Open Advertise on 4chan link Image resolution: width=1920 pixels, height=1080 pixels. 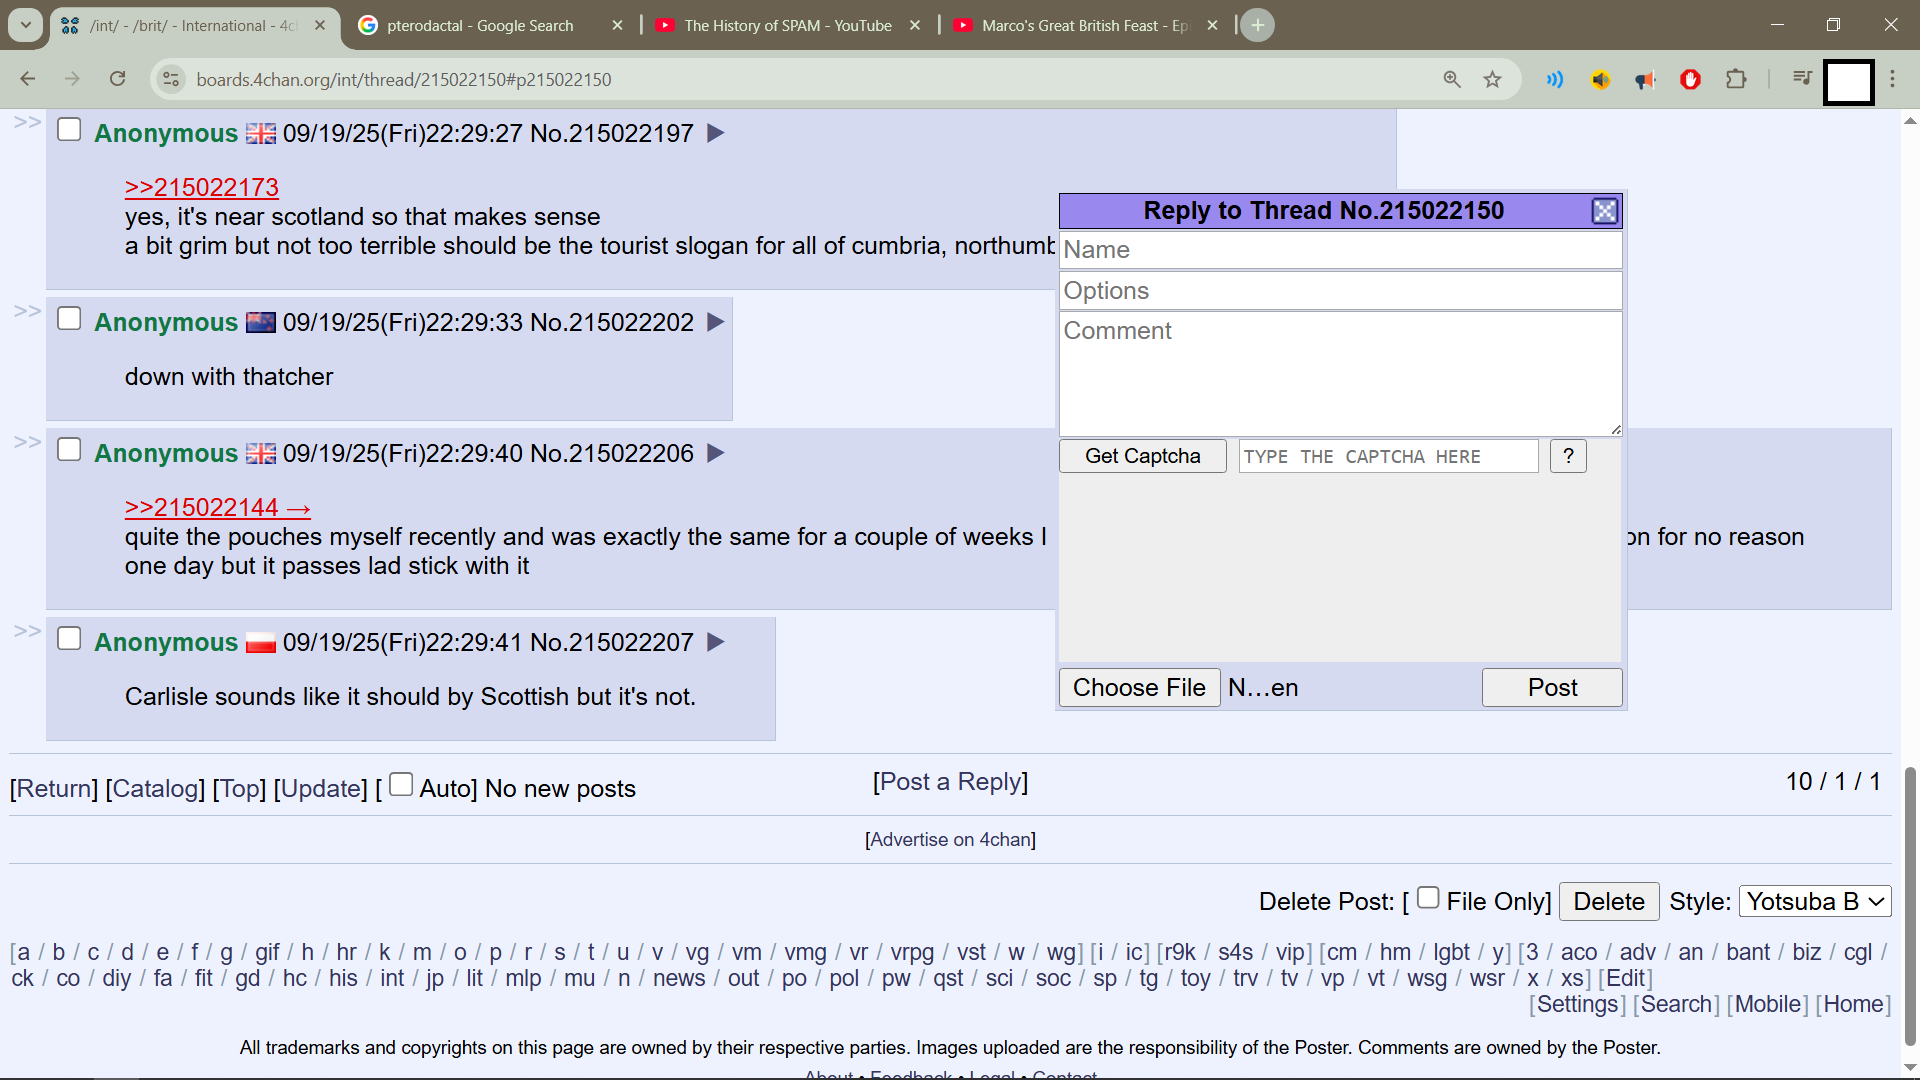950,840
